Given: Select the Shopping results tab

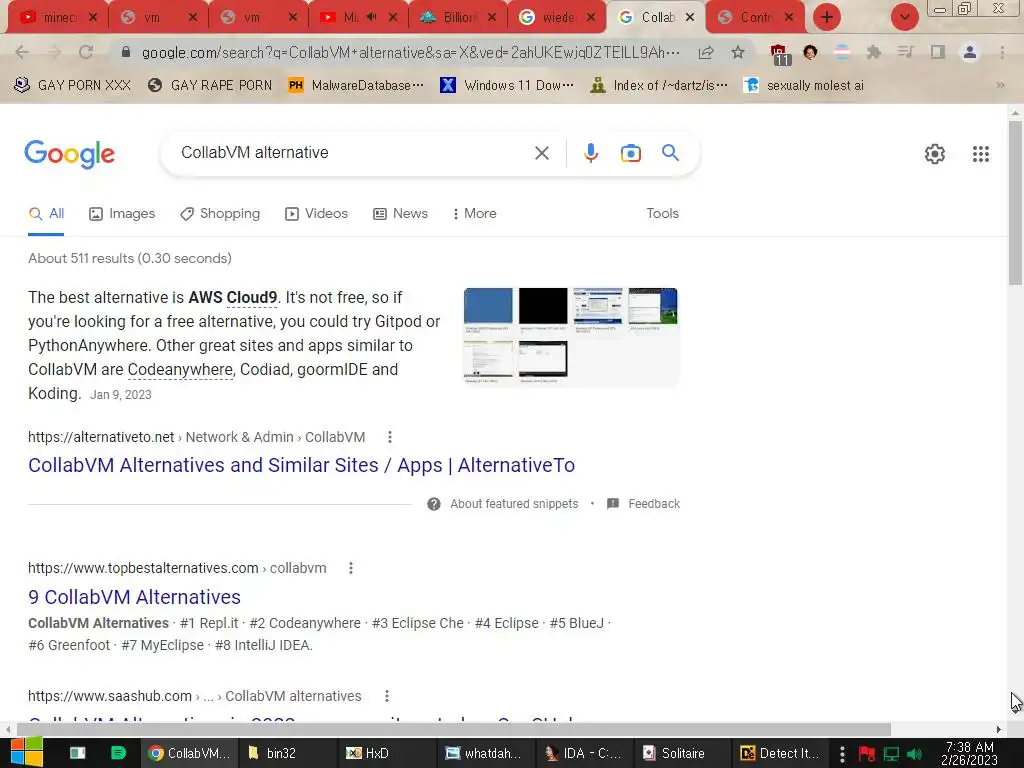Looking at the screenshot, I should click(220, 214).
